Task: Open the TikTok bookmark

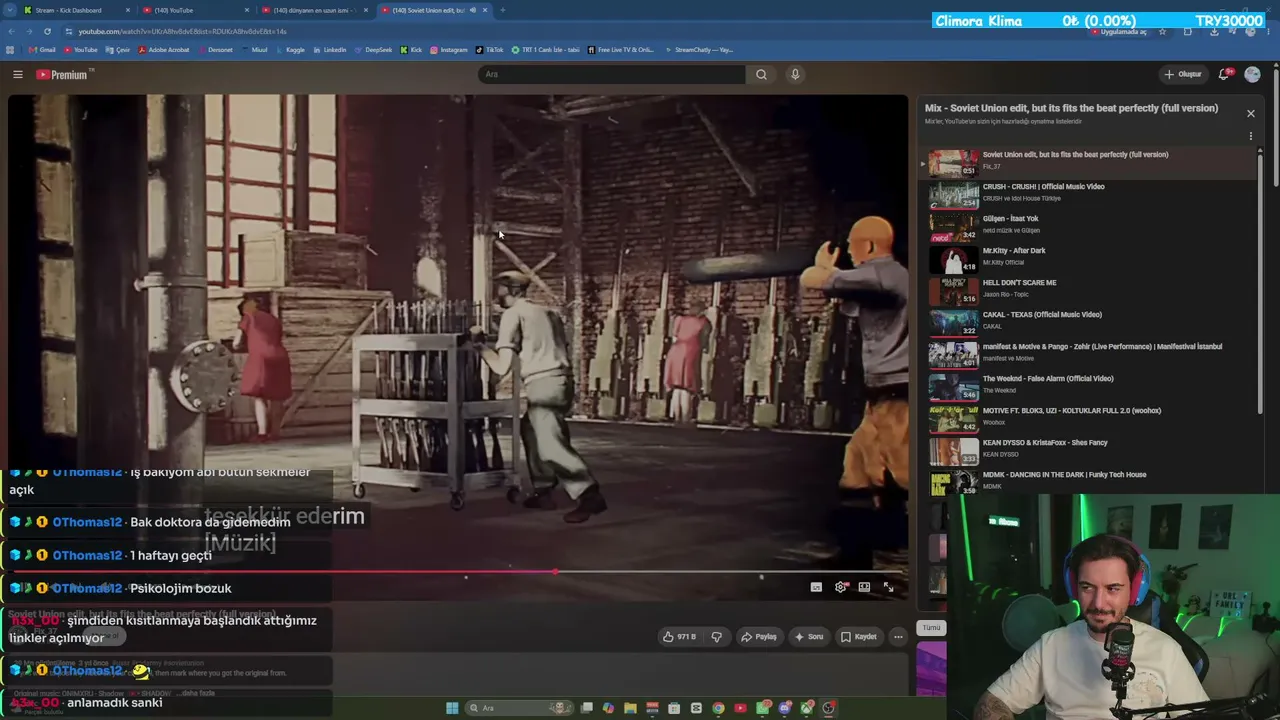Action: click(490, 49)
